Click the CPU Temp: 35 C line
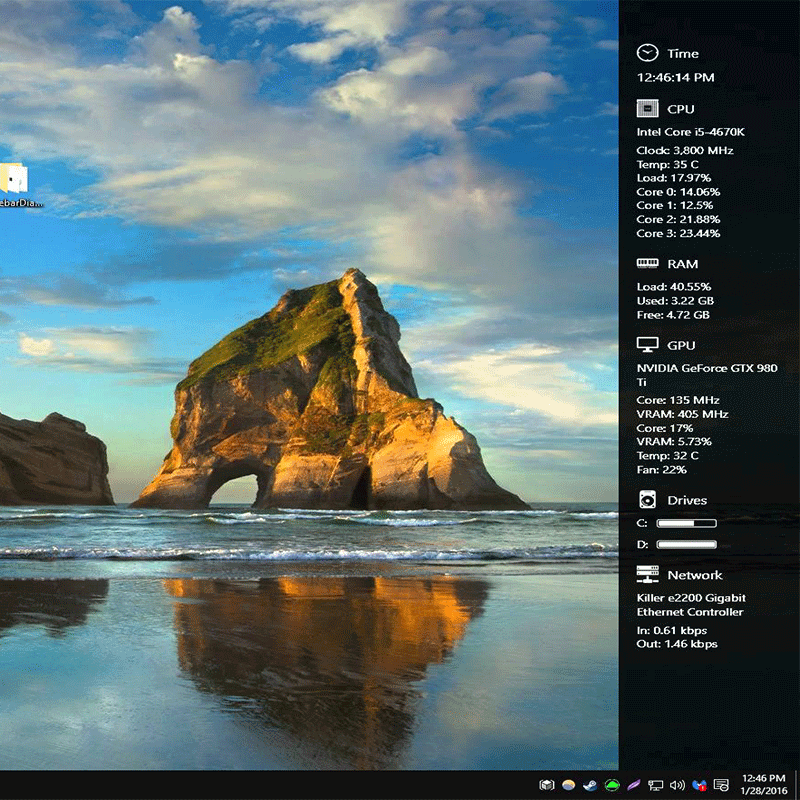Viewport: 800px width, 800px height. 667,164
